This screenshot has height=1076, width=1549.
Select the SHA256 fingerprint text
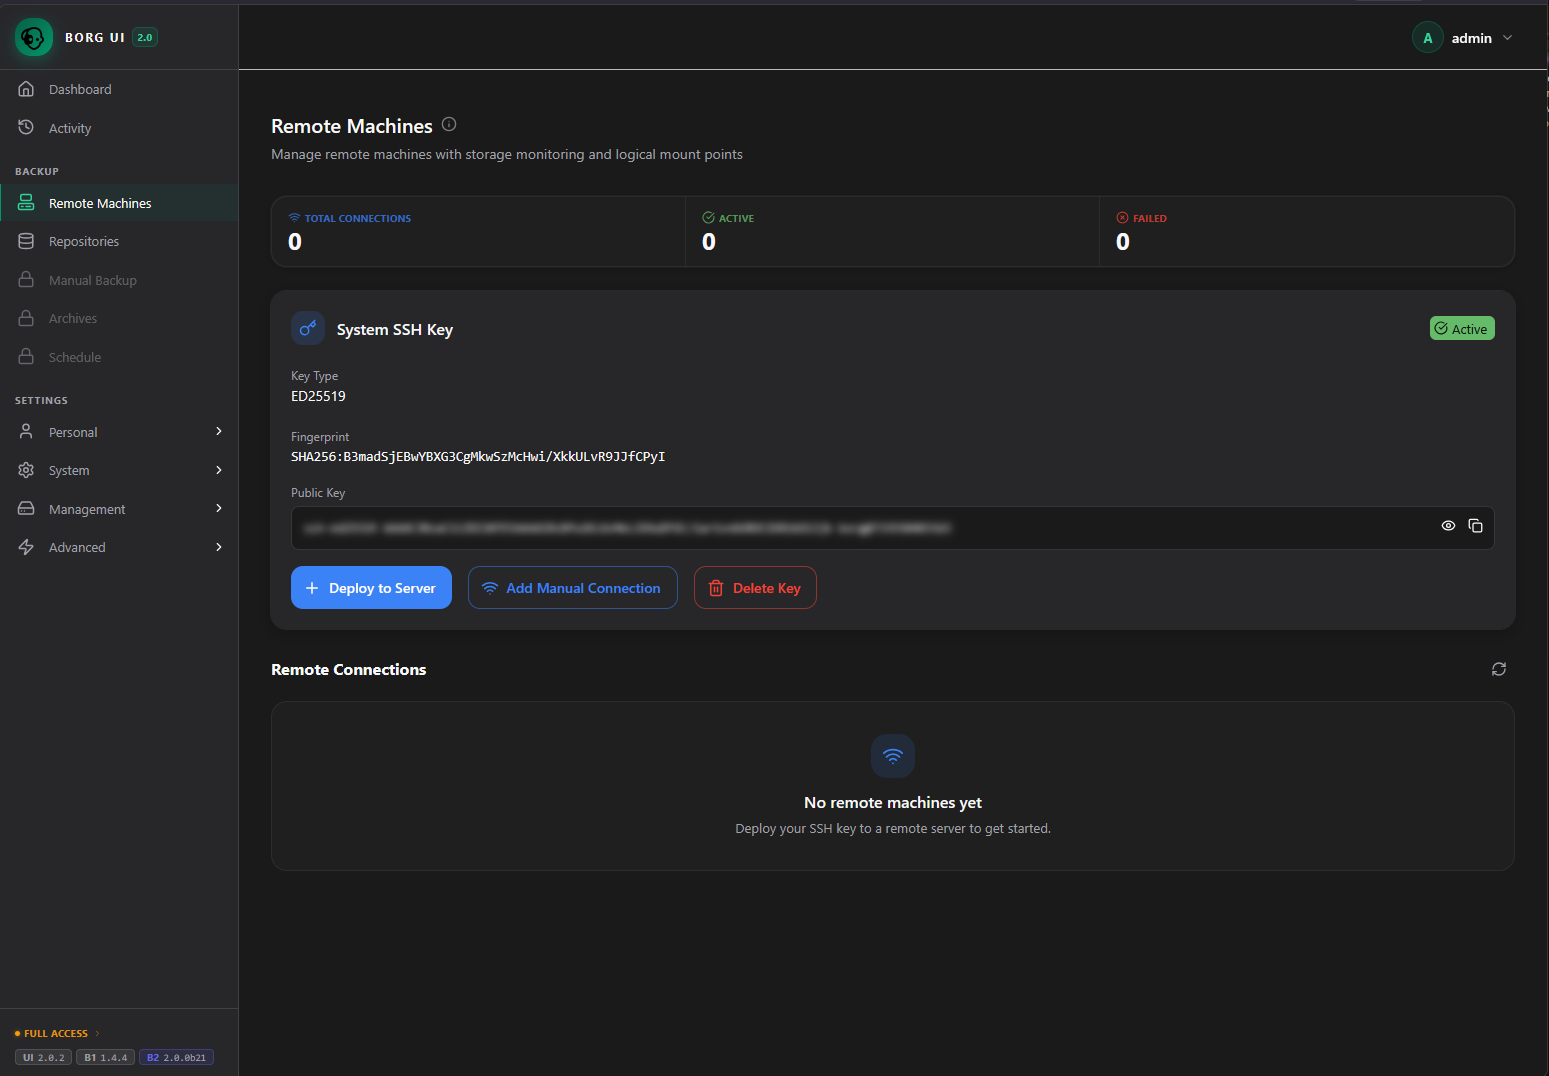click(x=478, y=457)
